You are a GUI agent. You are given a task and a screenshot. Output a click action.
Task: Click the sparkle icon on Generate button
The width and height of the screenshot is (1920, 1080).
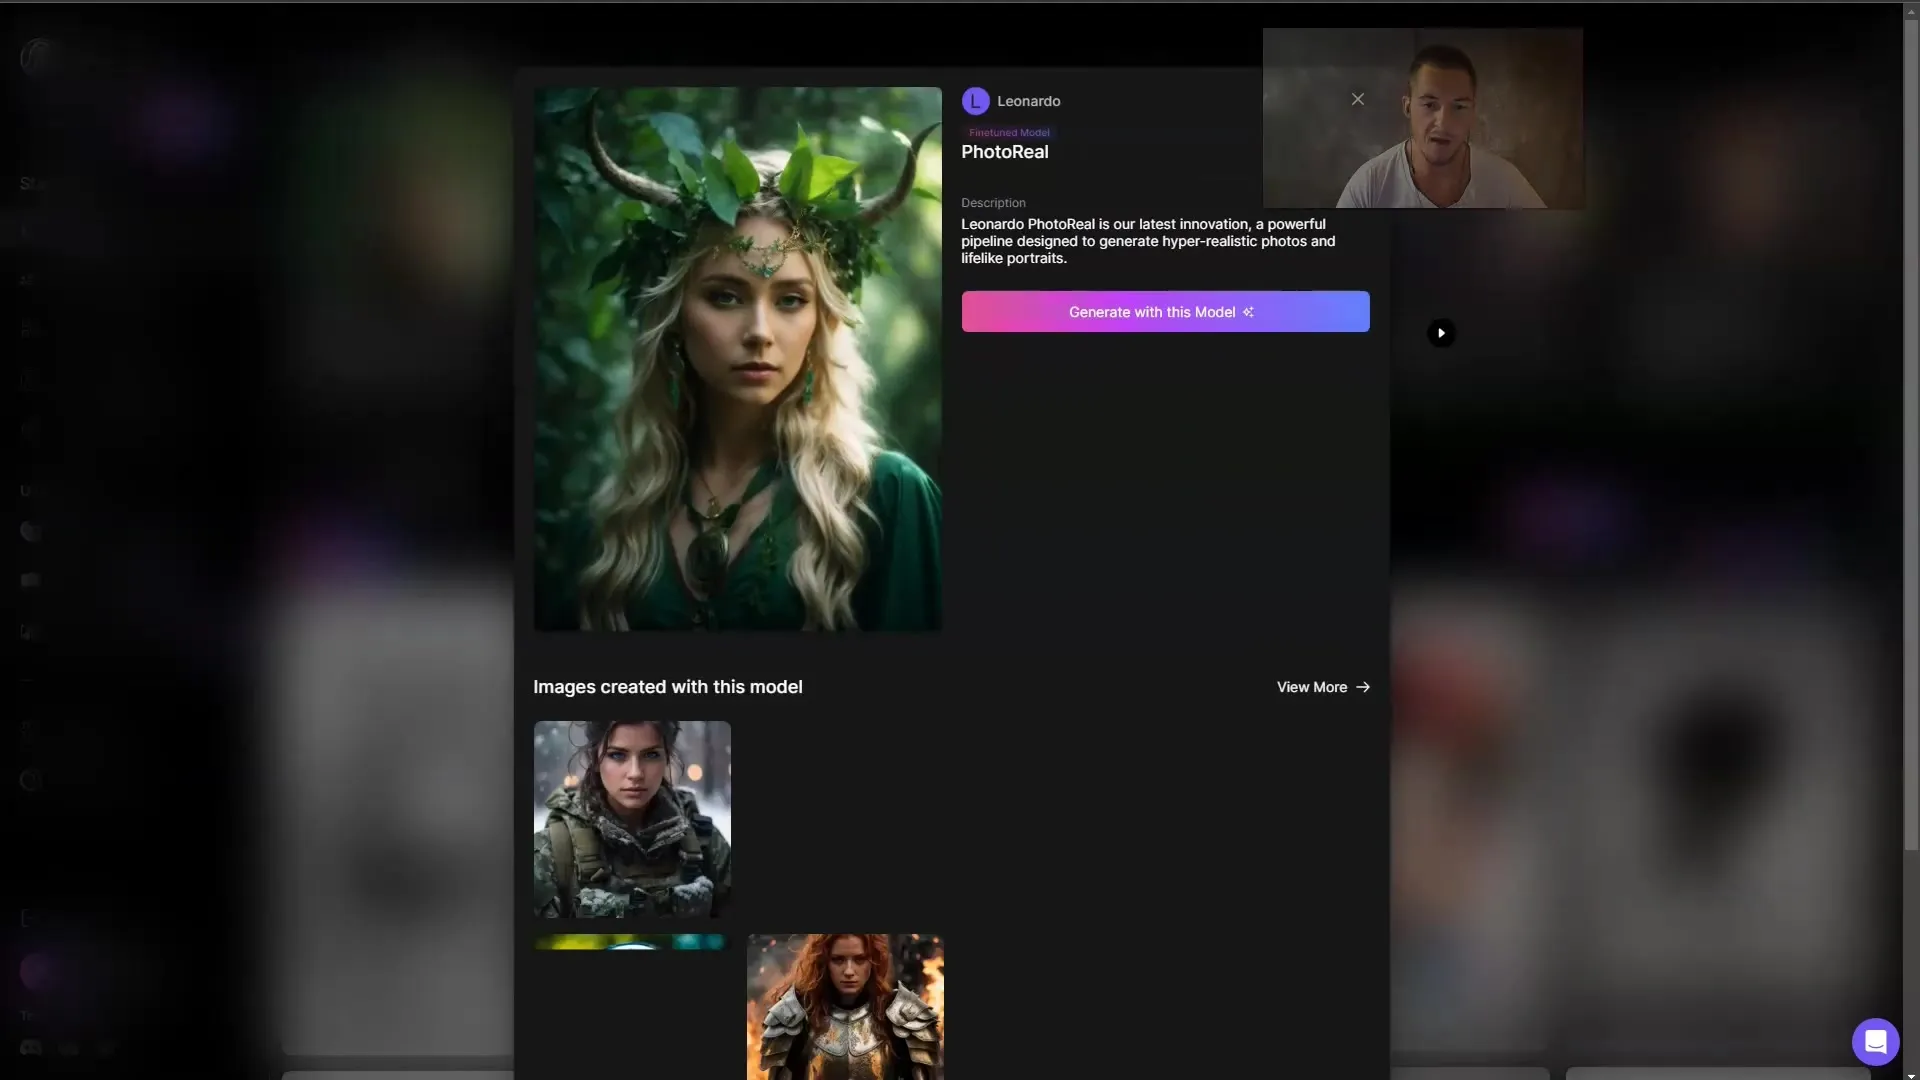point(1248,312)
